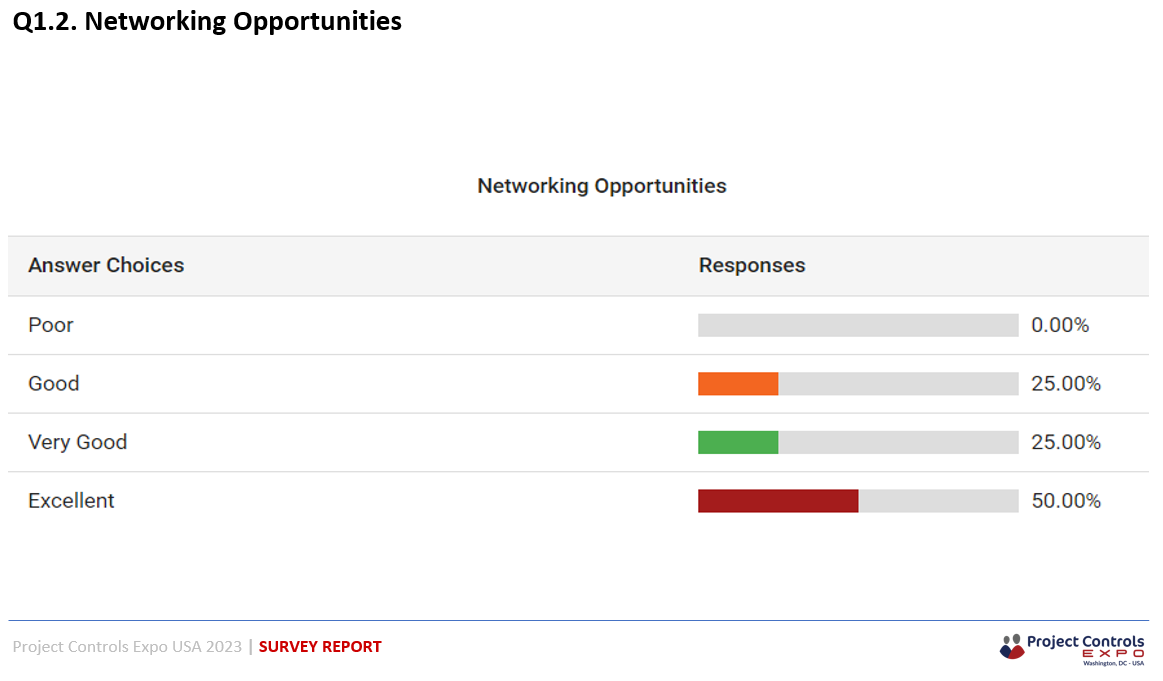Viewport: 1163px width, 681px height.
Task: Click the dark red Excellent response bar
Action: point(778,501)
